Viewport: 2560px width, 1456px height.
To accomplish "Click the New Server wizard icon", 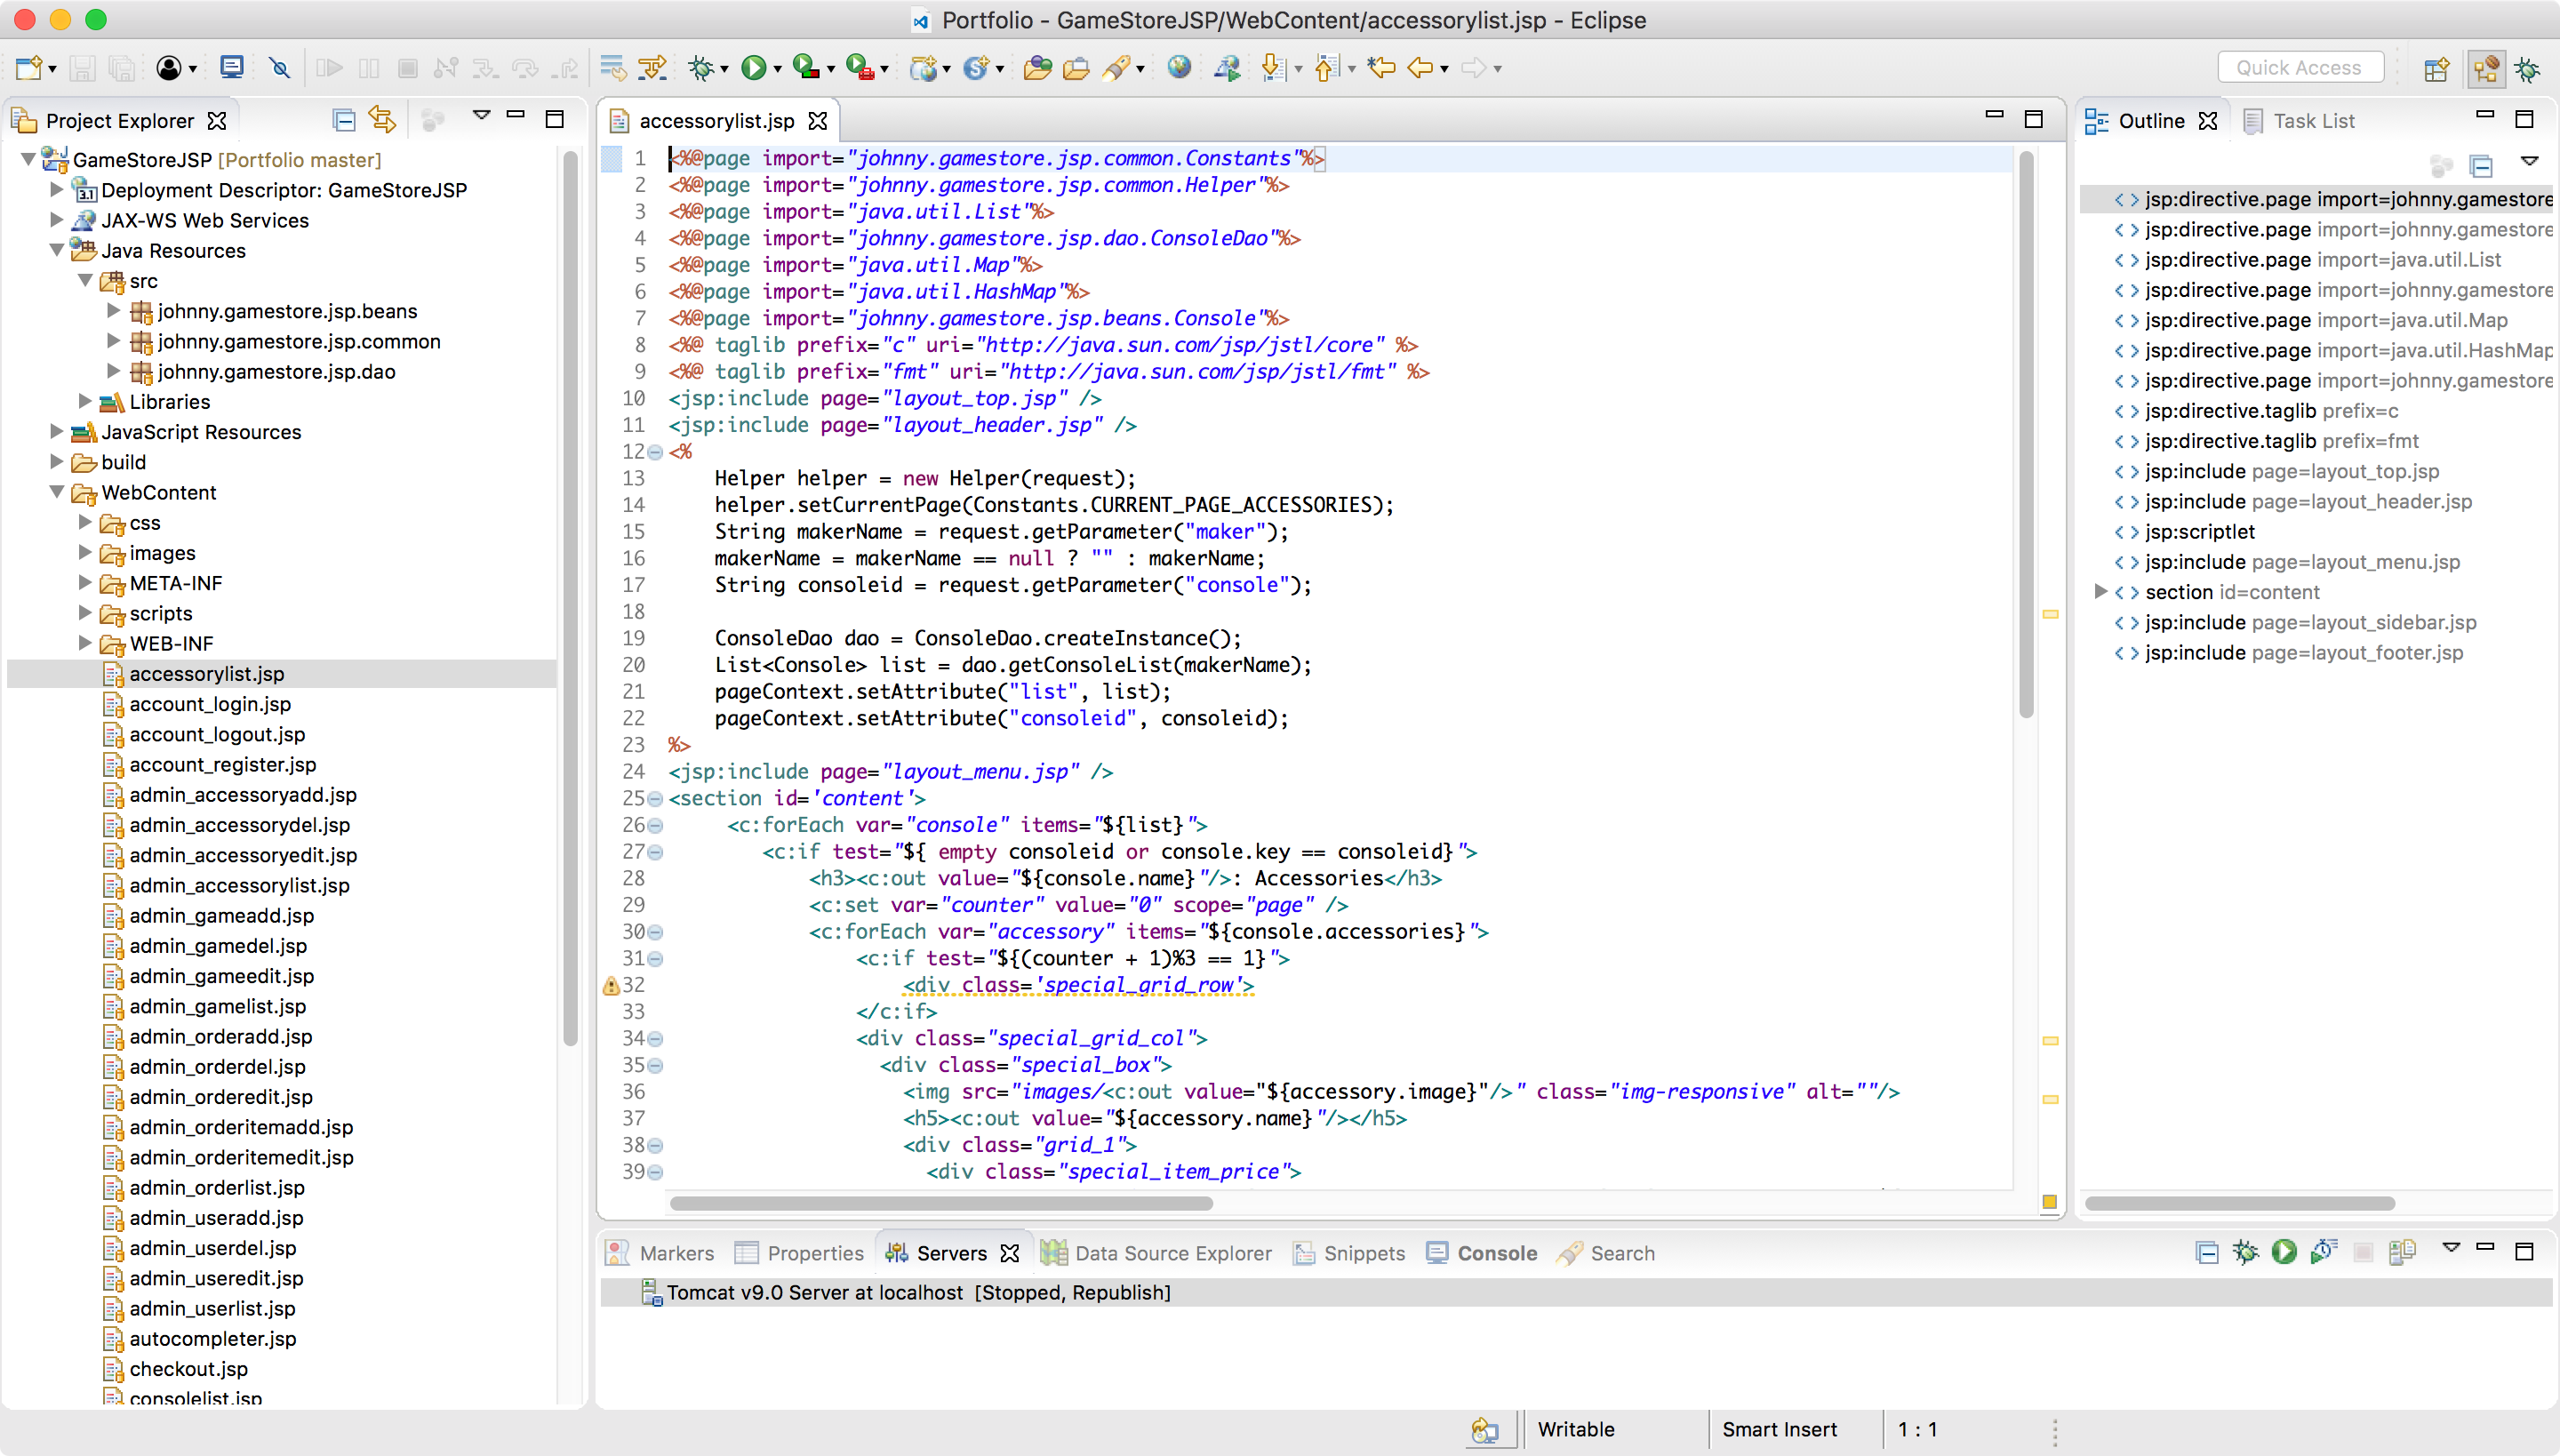I will [x=923, y=68].
